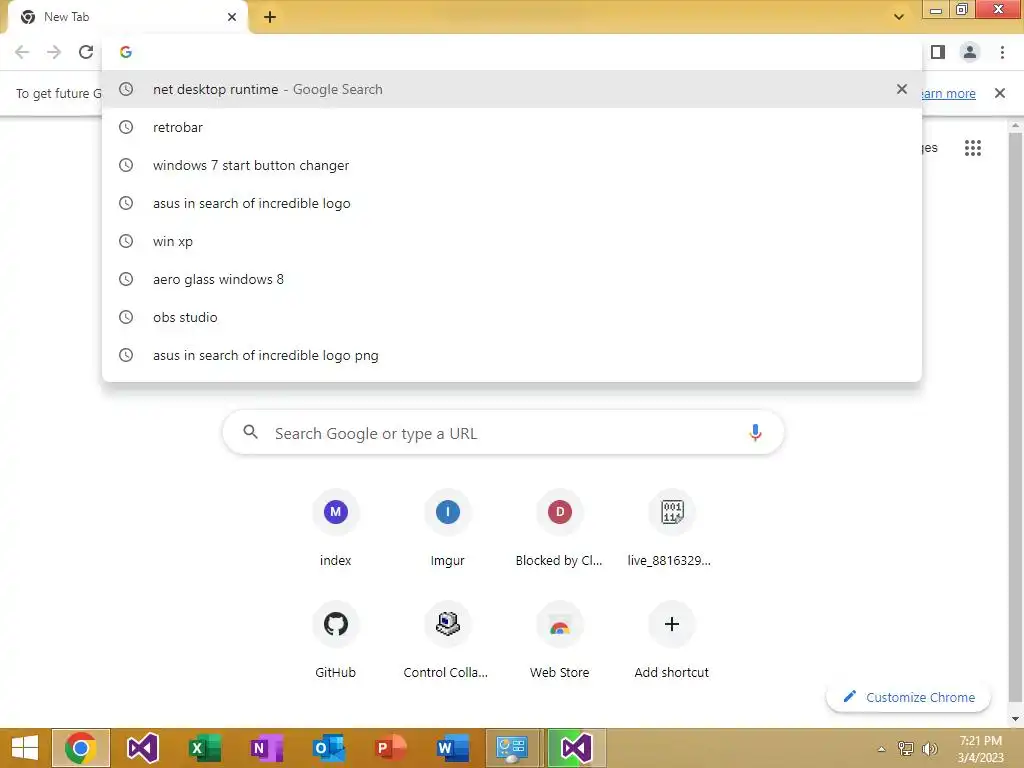Choose the win xp suggestion

point(512,241)
